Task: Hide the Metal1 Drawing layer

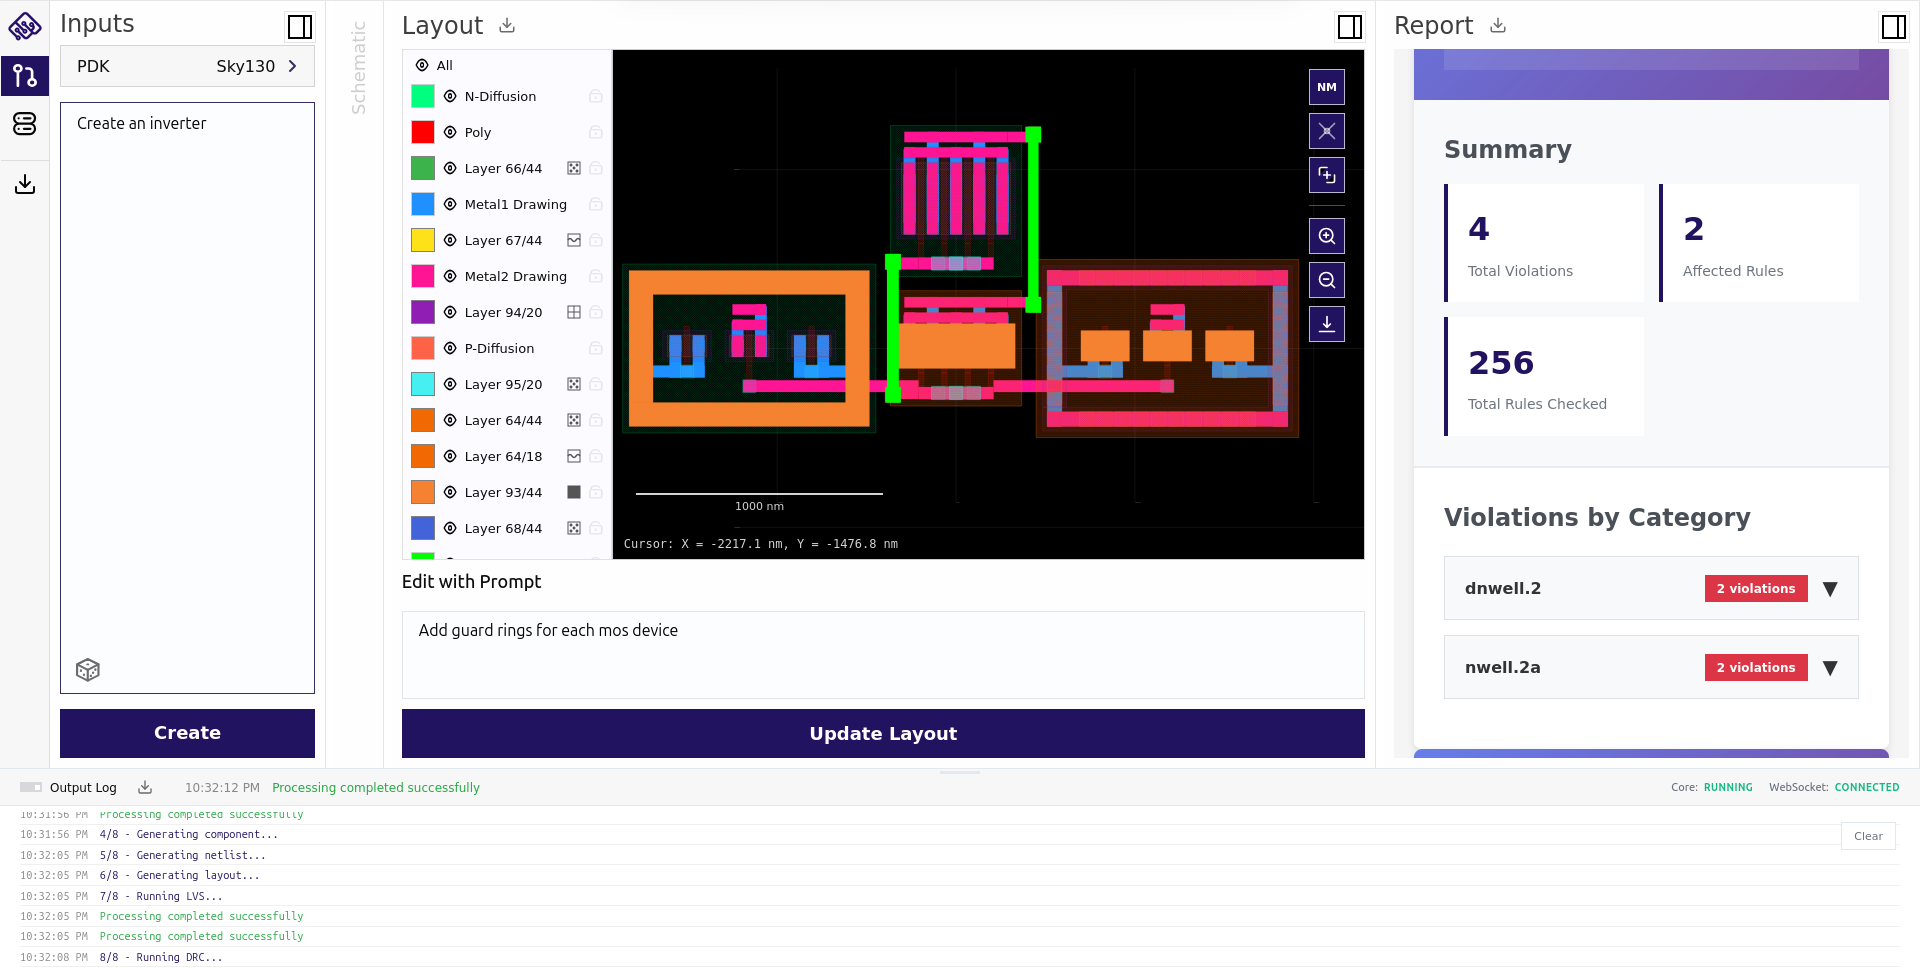Action: 450,204
